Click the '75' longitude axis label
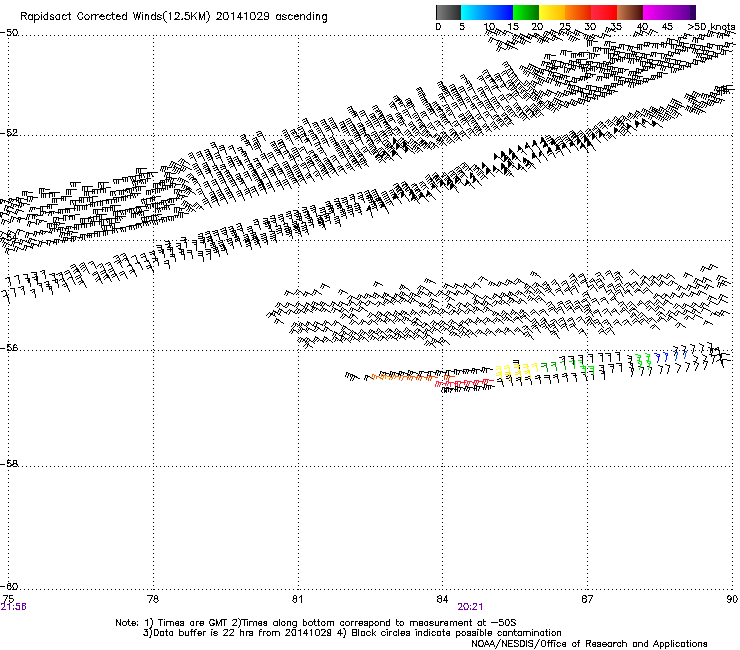This screenshot has width=740, height=650. [x=8, y=599]
